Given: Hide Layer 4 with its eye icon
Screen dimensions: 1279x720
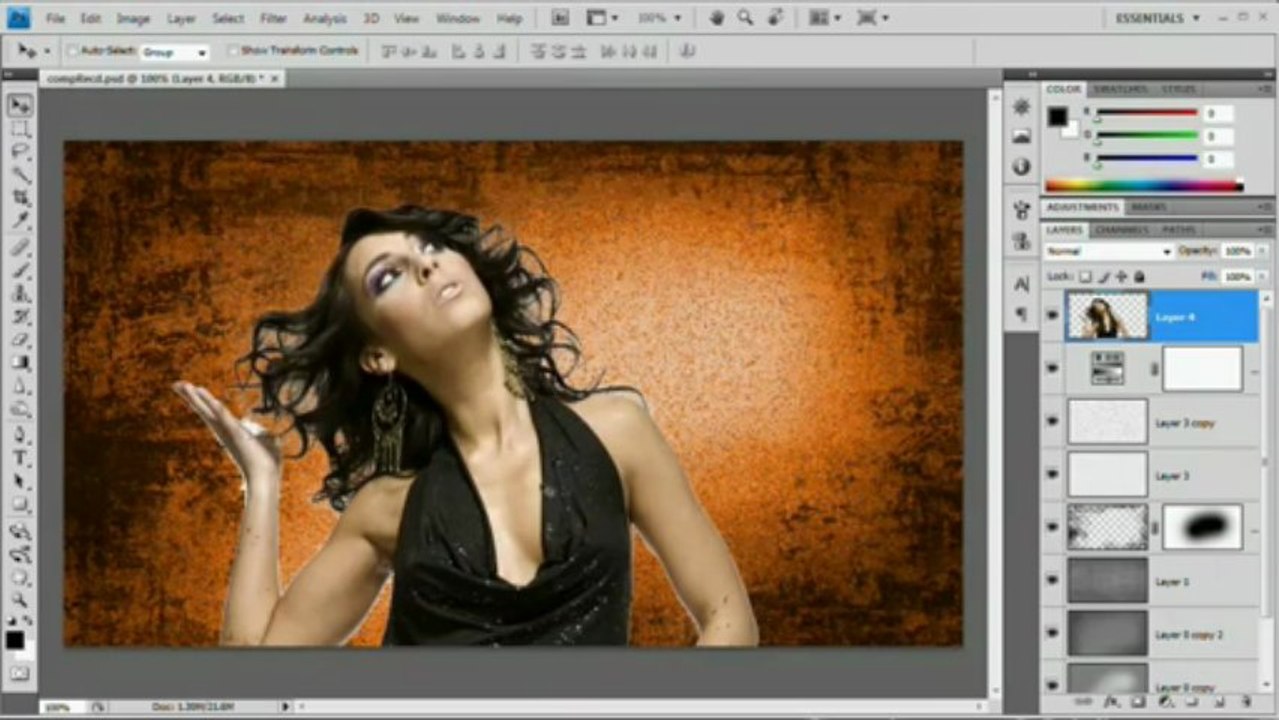Looking at the screenshot, I should click(1052, 316).
